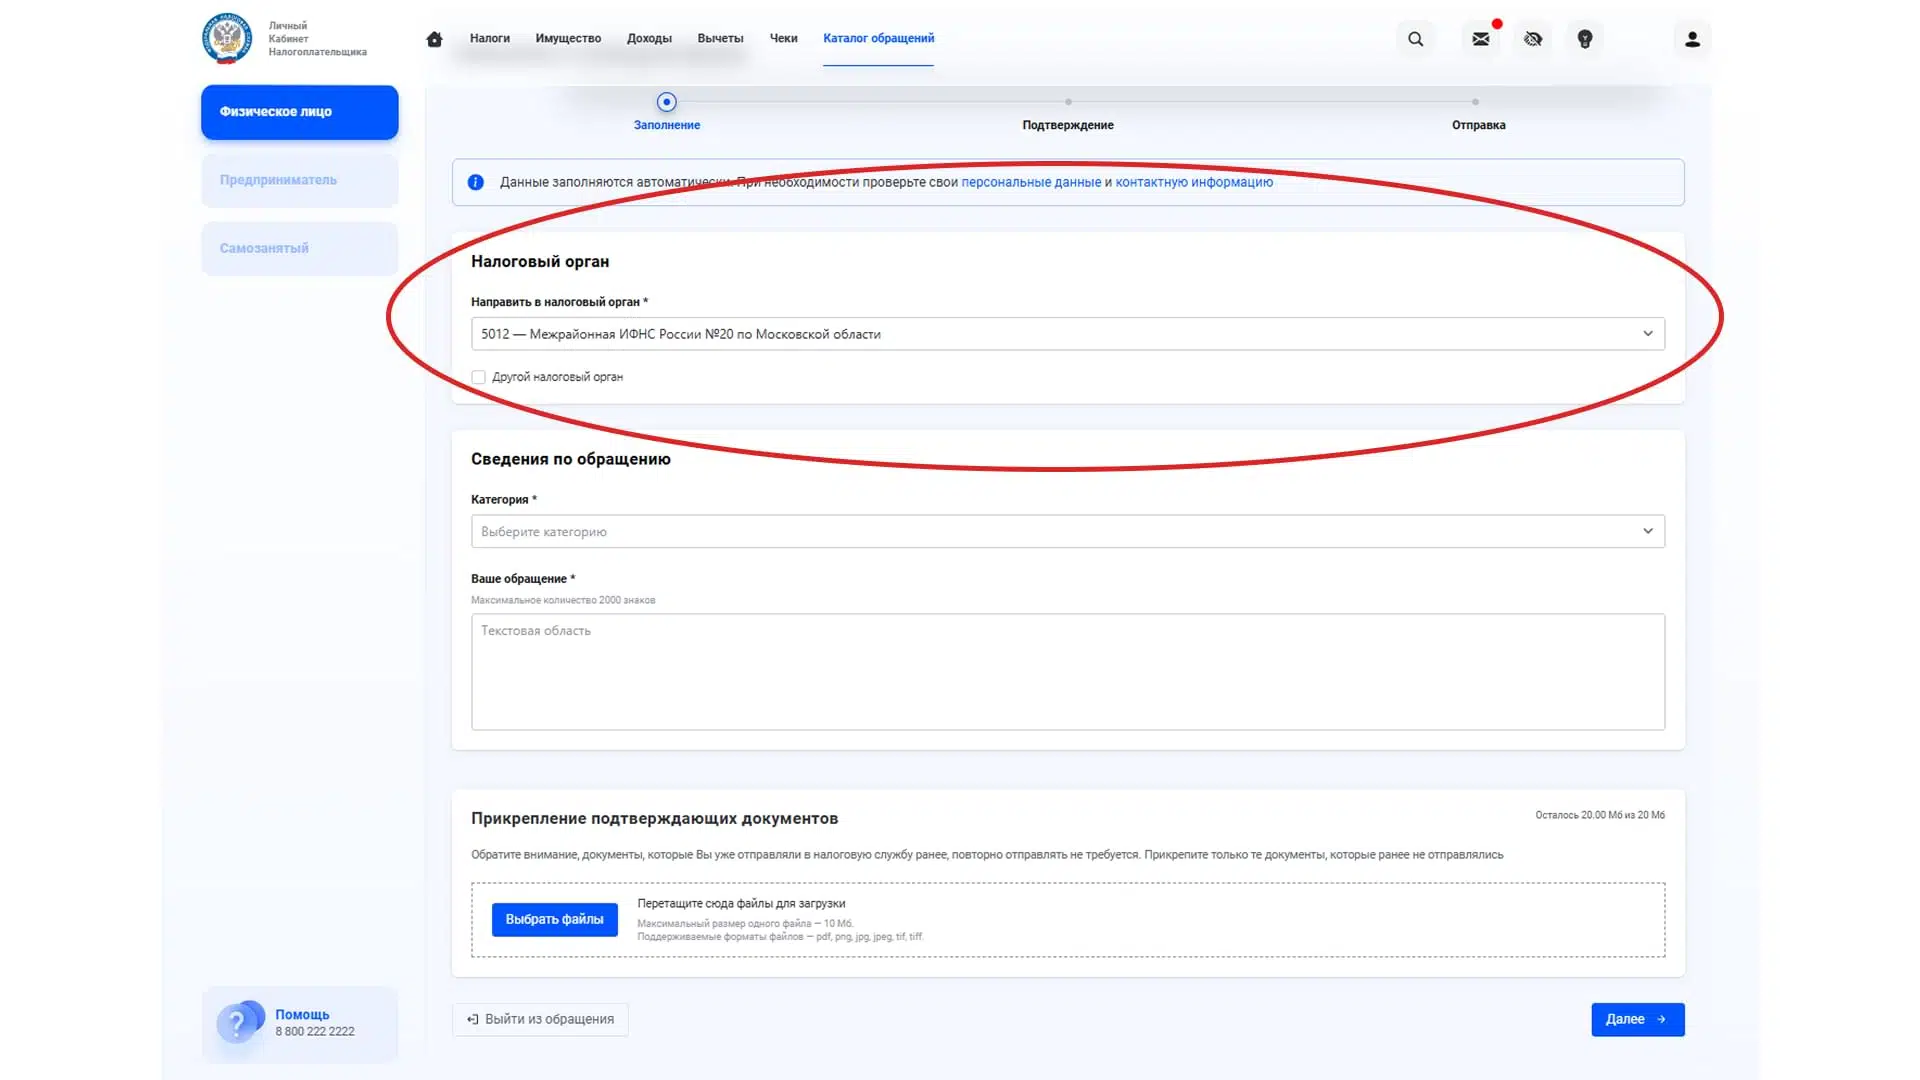
Task: Open search via magnifier icon
Action: point(1415,39)
